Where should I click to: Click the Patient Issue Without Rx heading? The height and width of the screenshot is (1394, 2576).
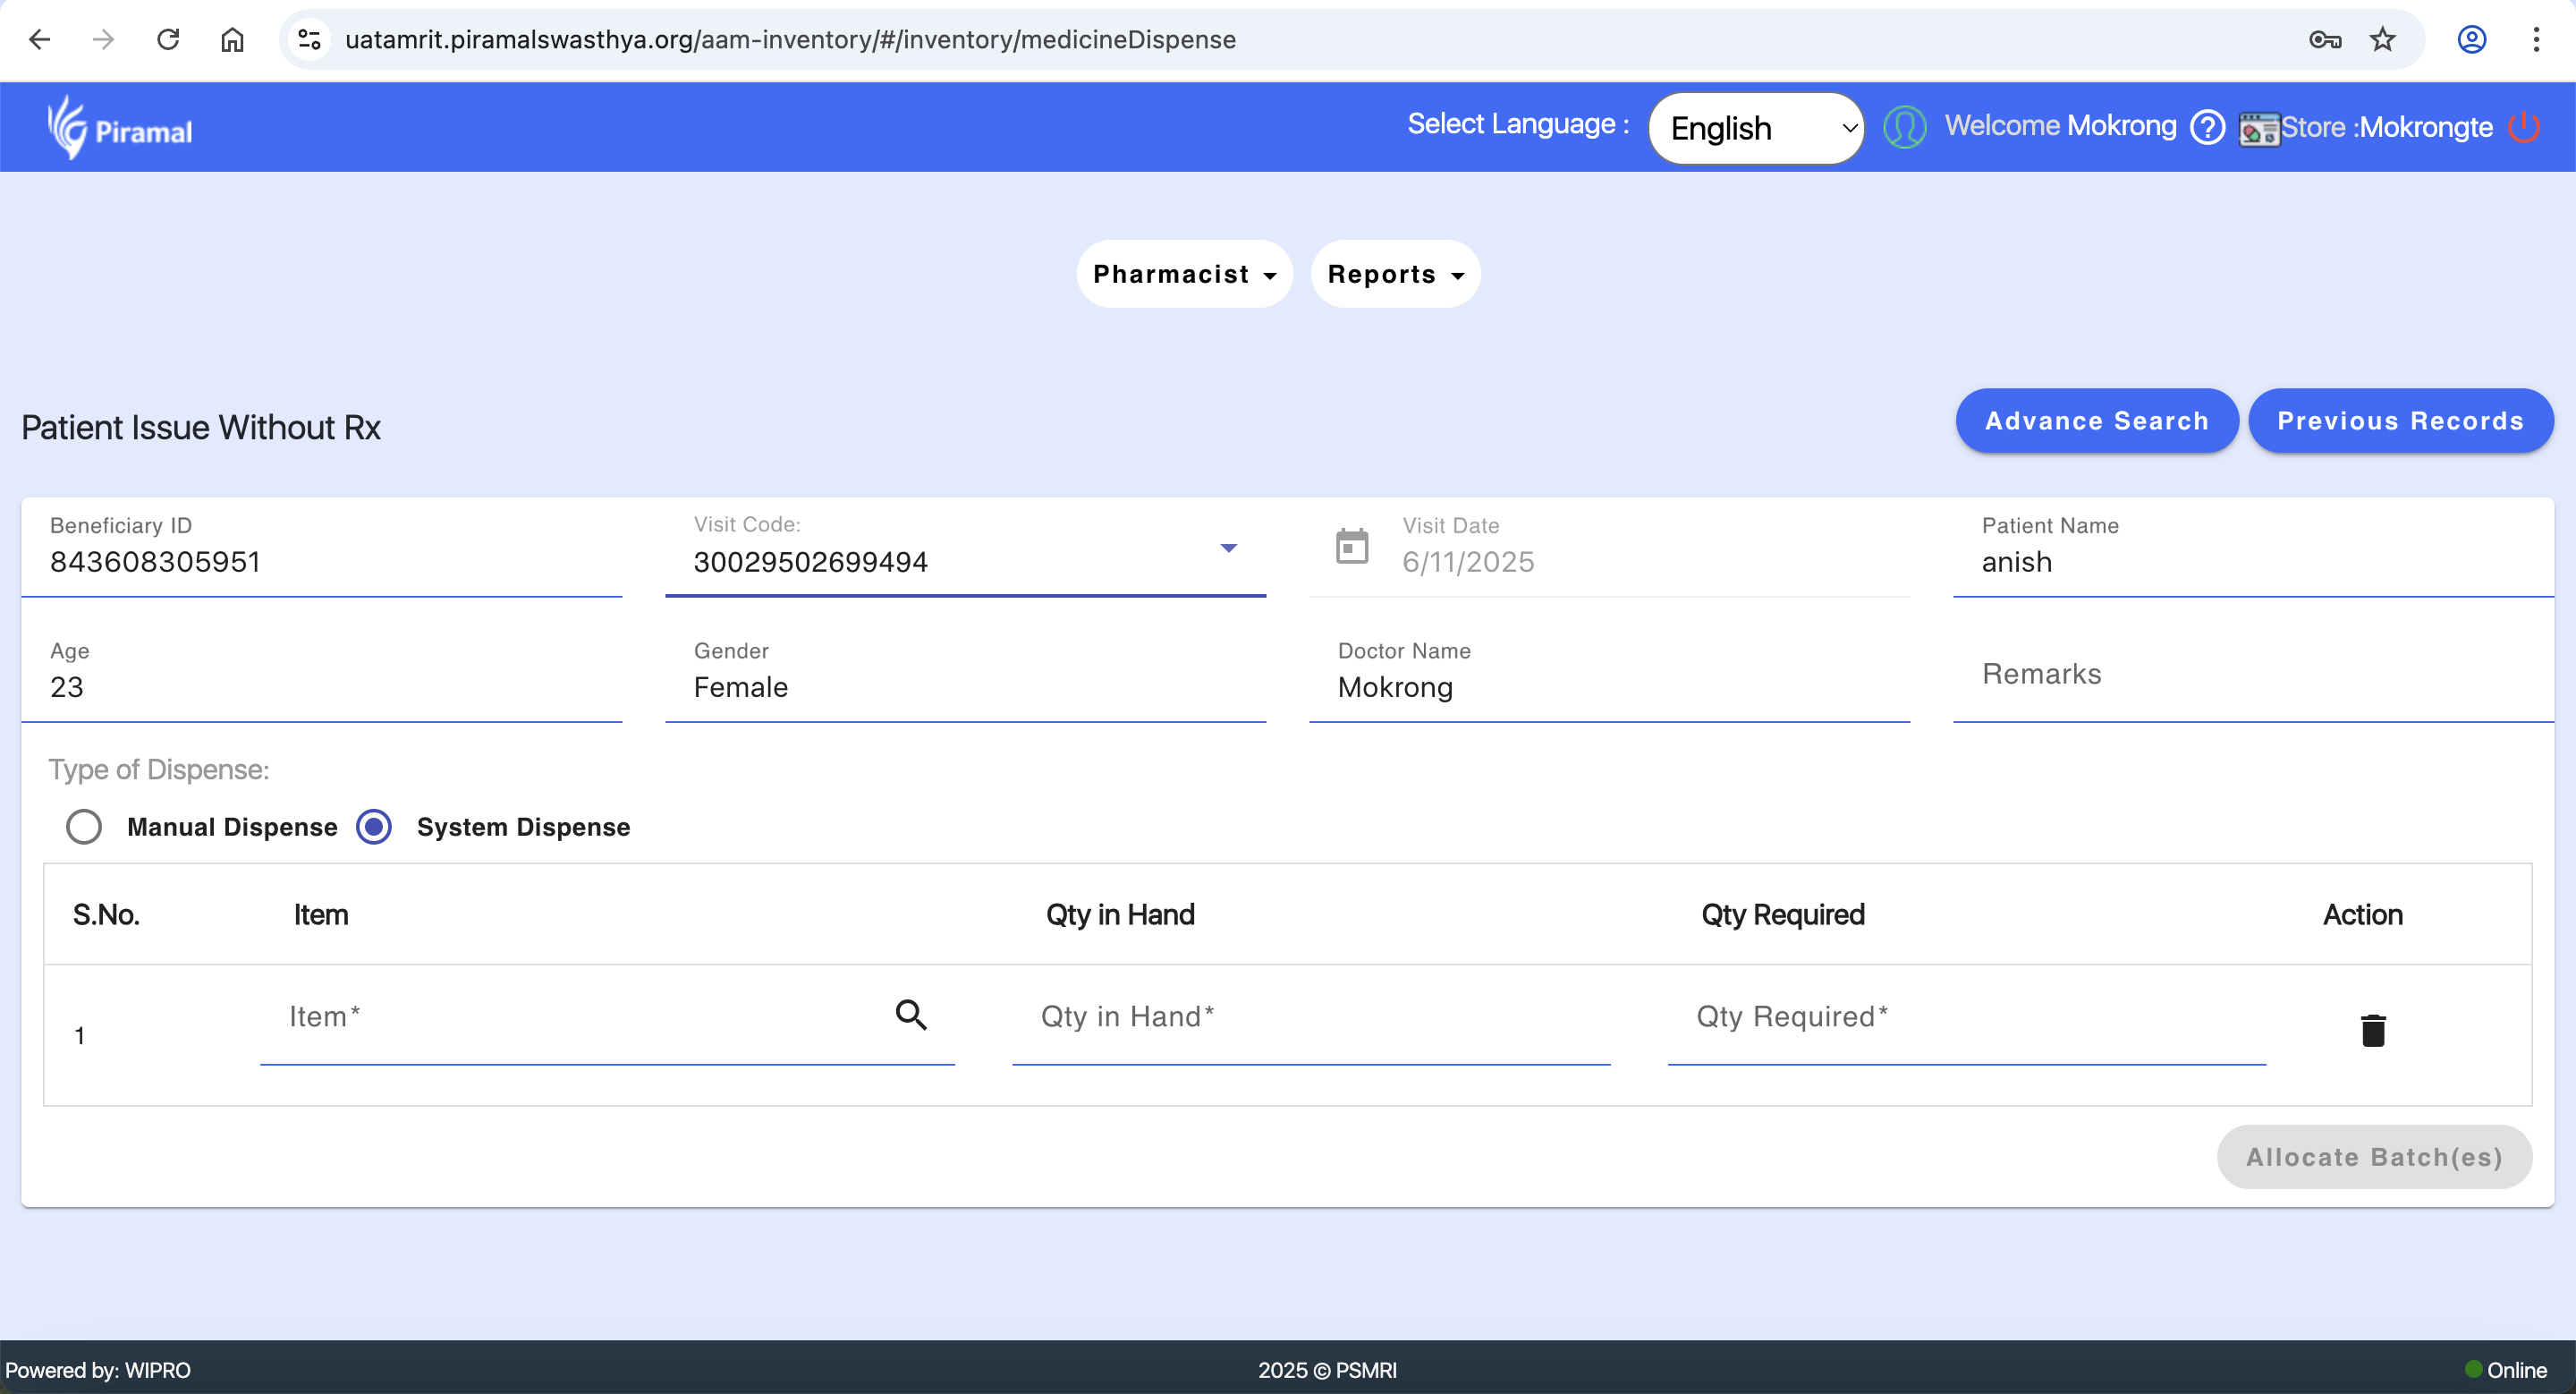click(201, 427)
